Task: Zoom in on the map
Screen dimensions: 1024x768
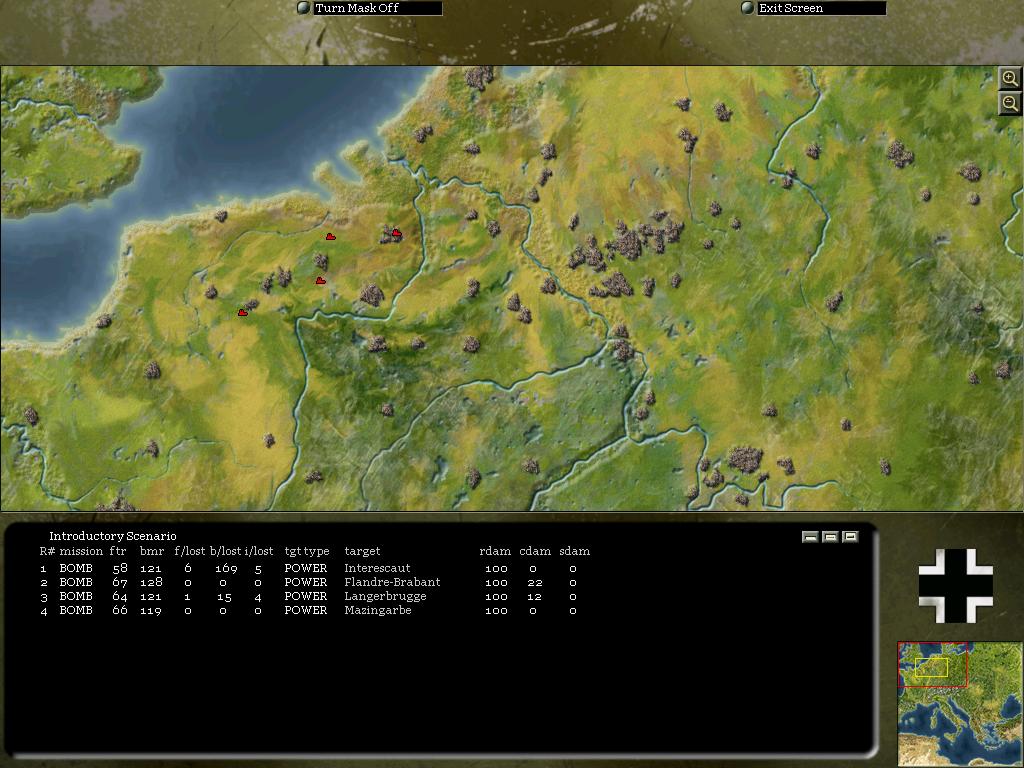Action: [x=1010, y=78]
